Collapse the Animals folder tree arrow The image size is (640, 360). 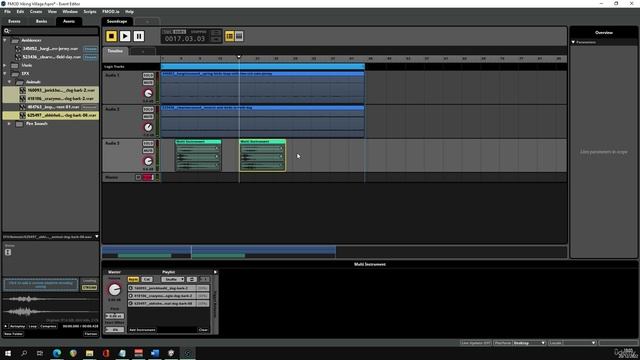(x=9, y=82)
